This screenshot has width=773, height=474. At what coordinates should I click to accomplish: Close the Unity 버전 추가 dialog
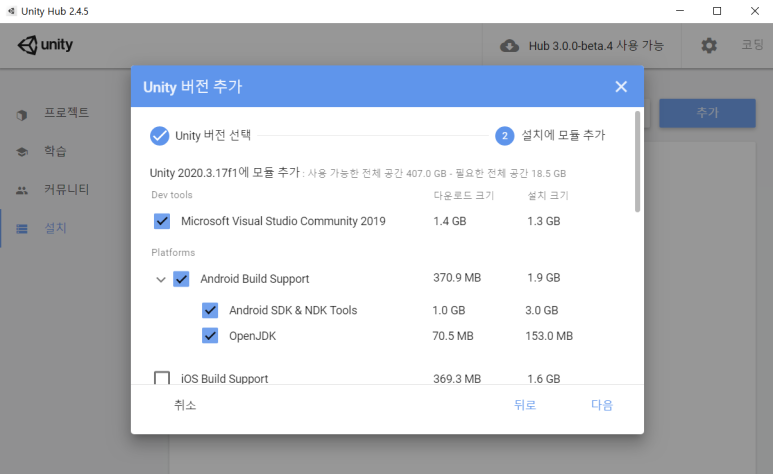(x=621, y=87)
